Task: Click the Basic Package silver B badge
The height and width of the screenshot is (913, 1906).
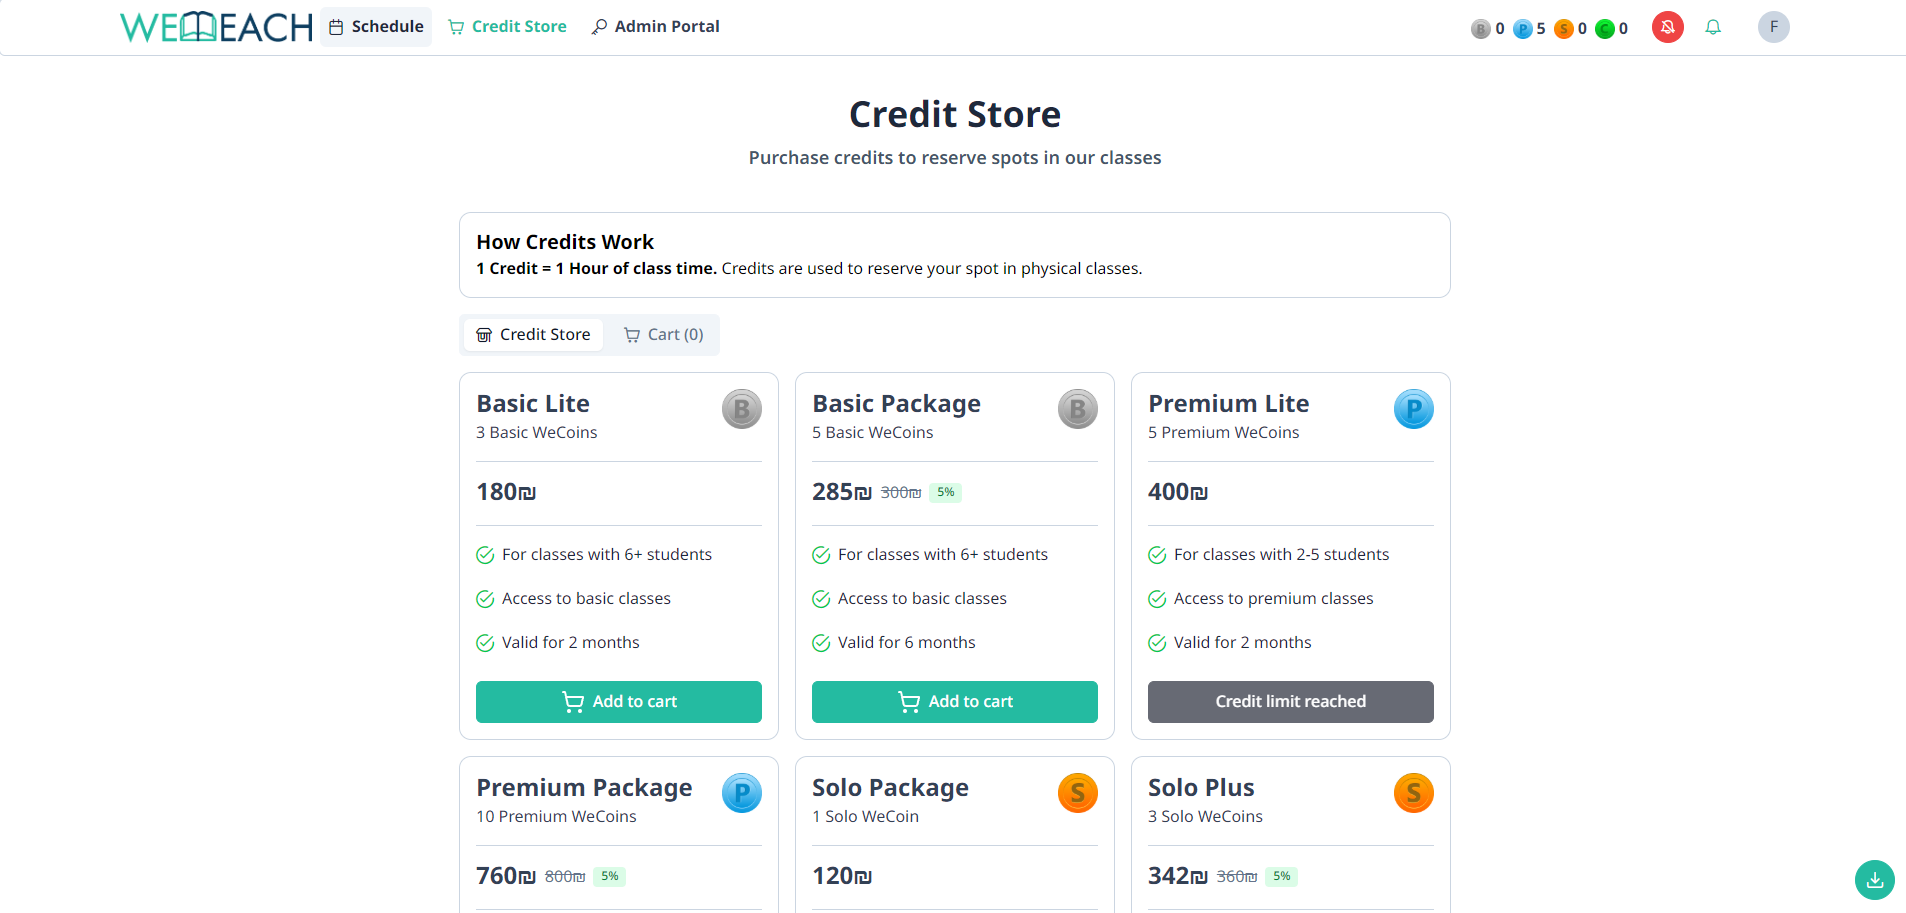Action: tap(1077, 409)
